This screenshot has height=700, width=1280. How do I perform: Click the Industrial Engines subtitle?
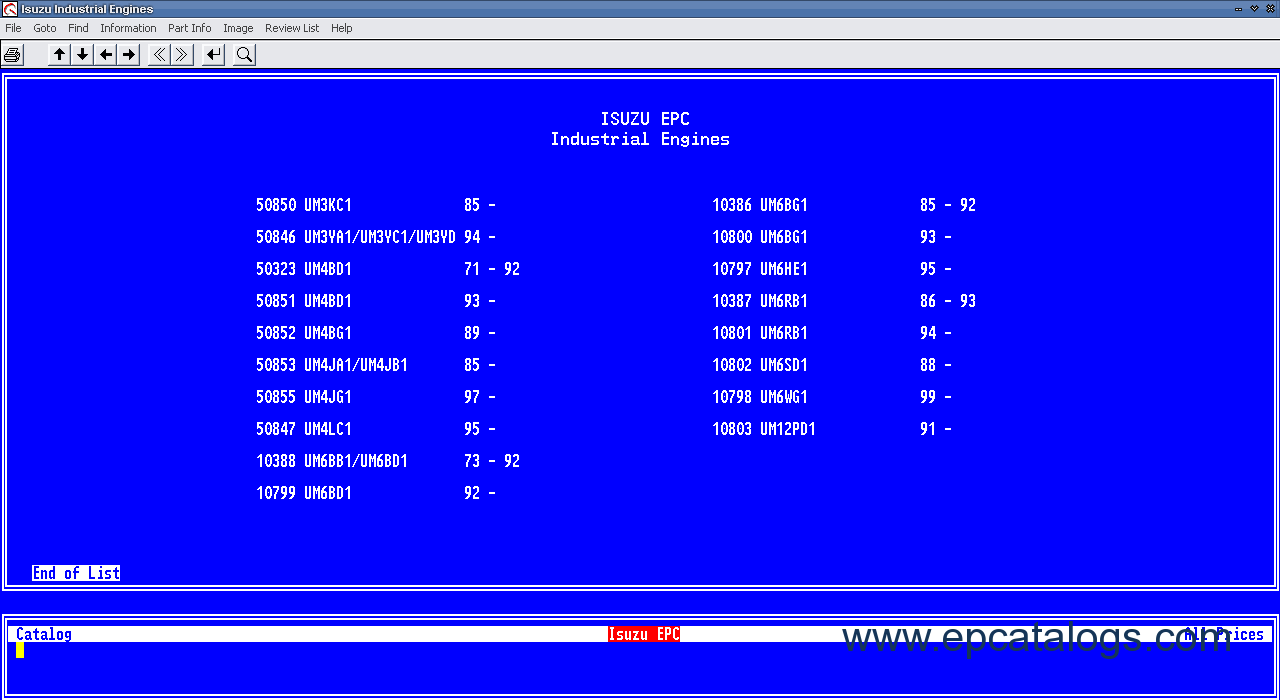tap(640, 139)
